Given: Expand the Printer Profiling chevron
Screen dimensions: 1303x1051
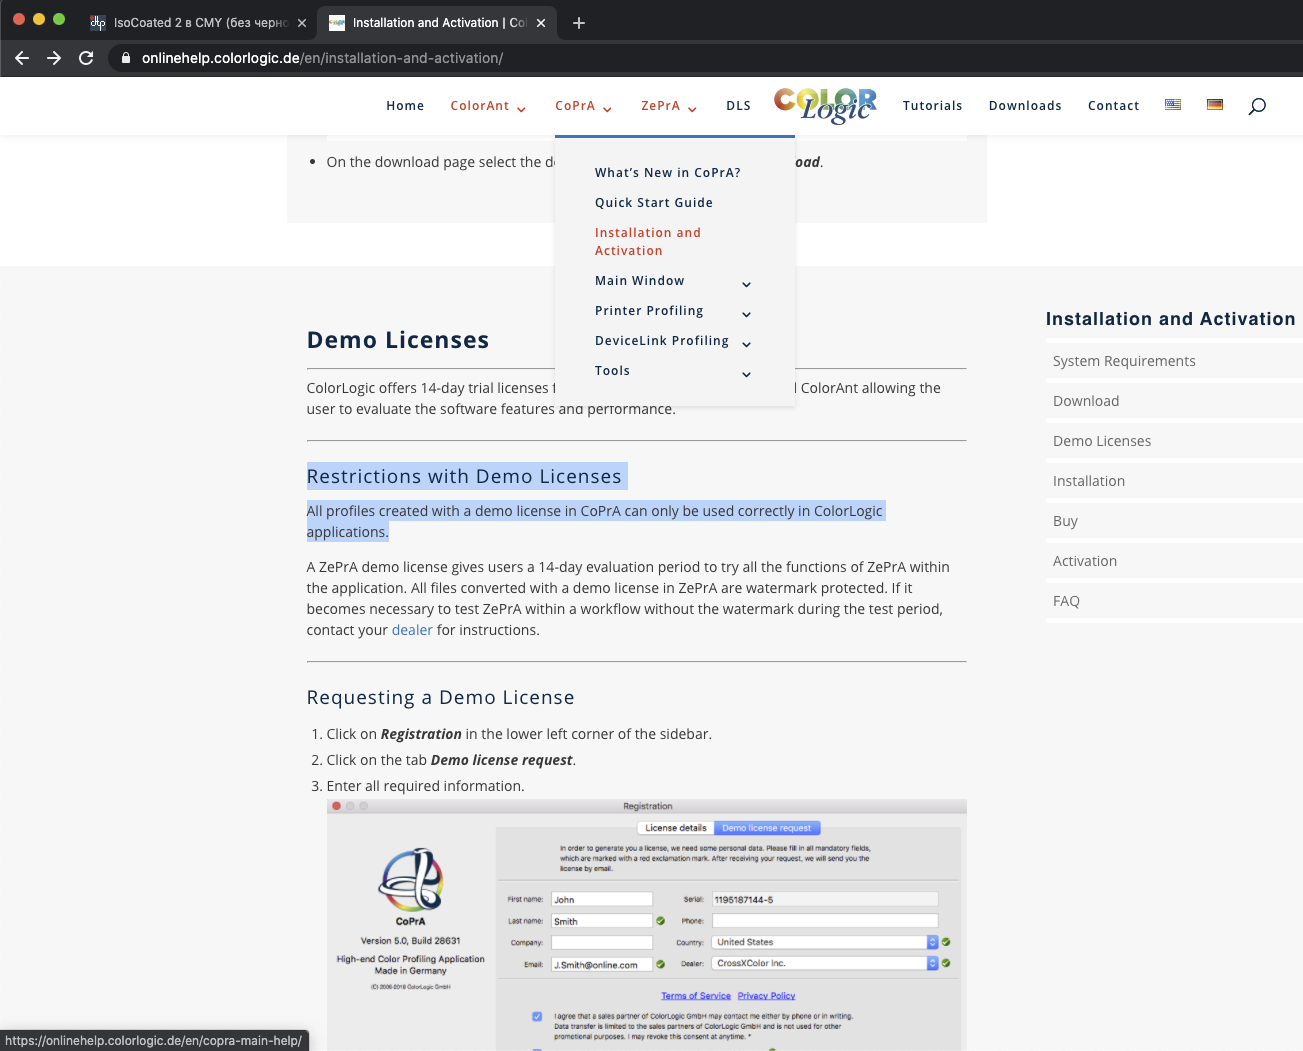Looking at the screenshot, I should coord(746,315).
